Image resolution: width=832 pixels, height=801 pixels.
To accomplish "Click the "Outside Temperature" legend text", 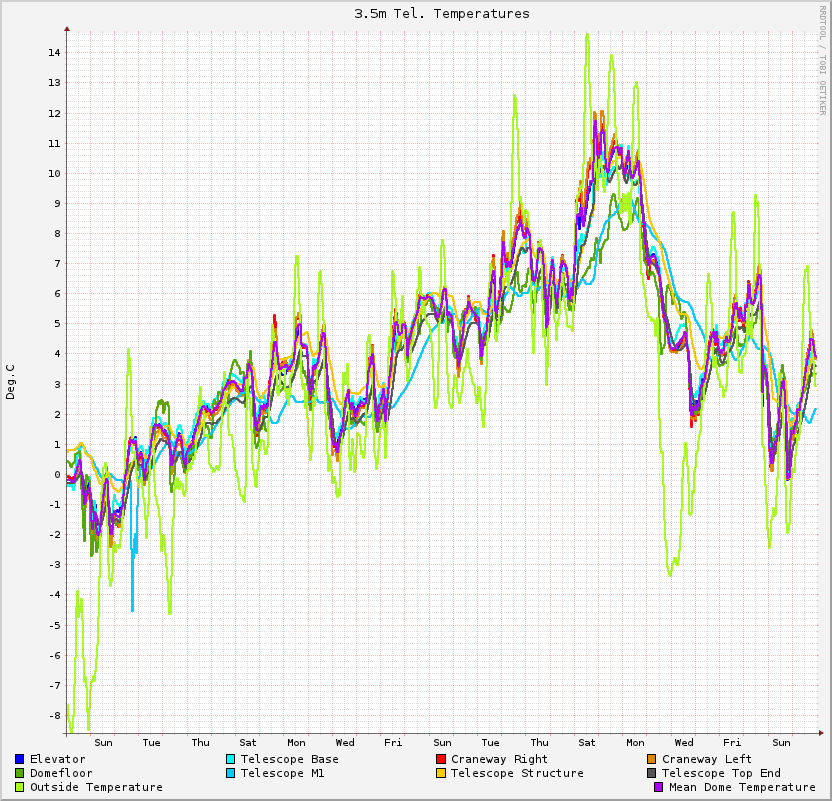I will pos(96,787).
